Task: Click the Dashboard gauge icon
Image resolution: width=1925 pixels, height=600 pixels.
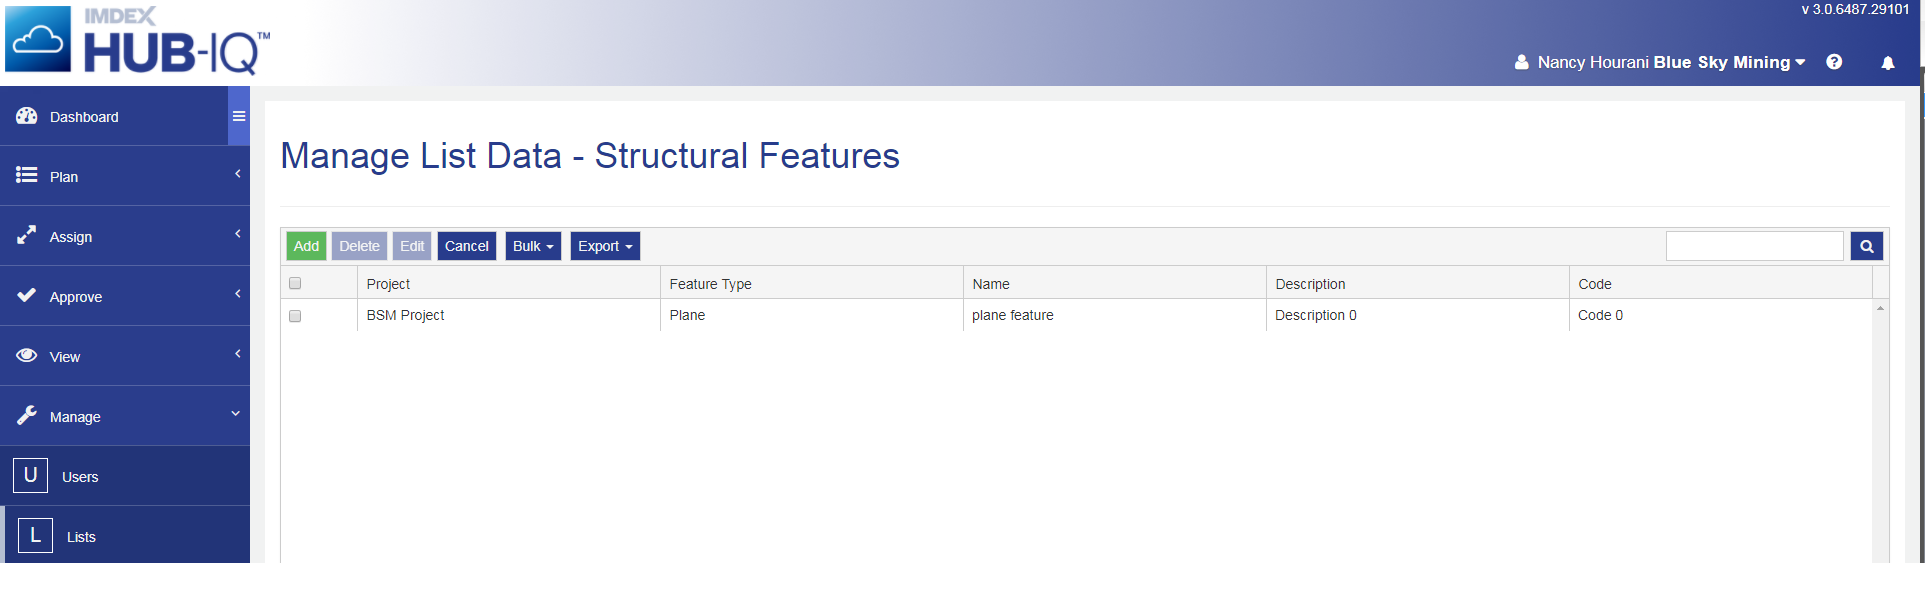Action: coord(27,116)
